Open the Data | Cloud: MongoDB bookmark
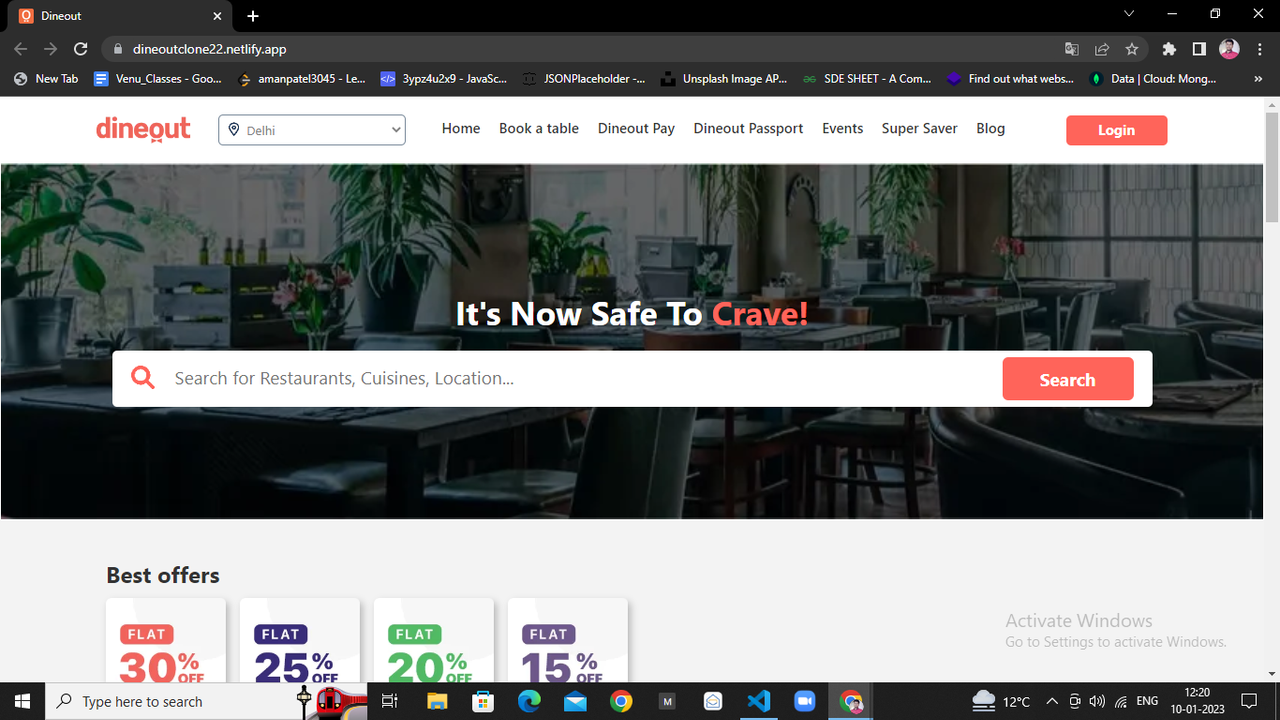Viewport: 1280px width, 720px height. pos(1155,79)
